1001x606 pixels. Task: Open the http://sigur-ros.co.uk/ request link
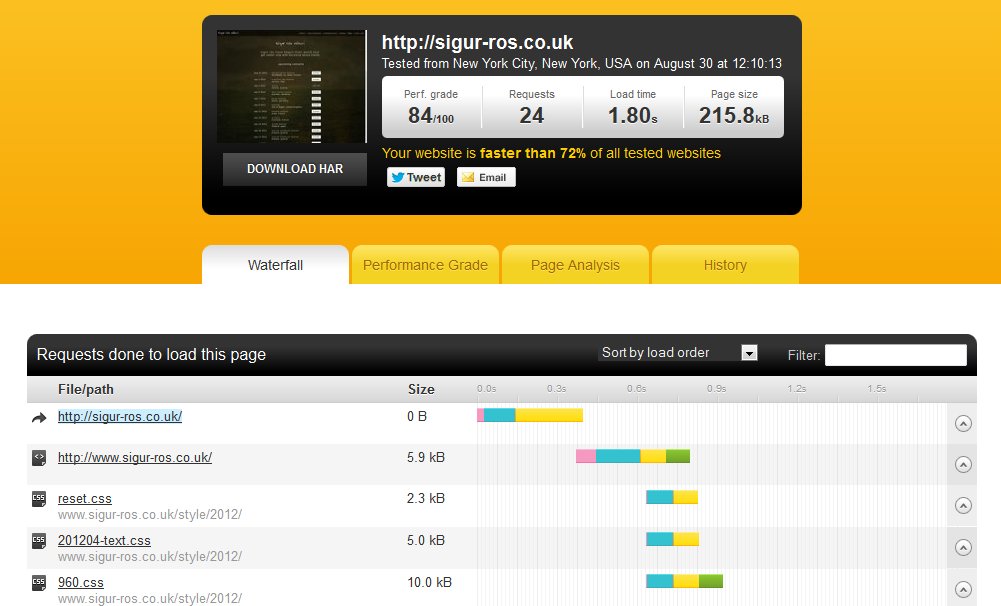pyautogui.click(x=120, y=416)
